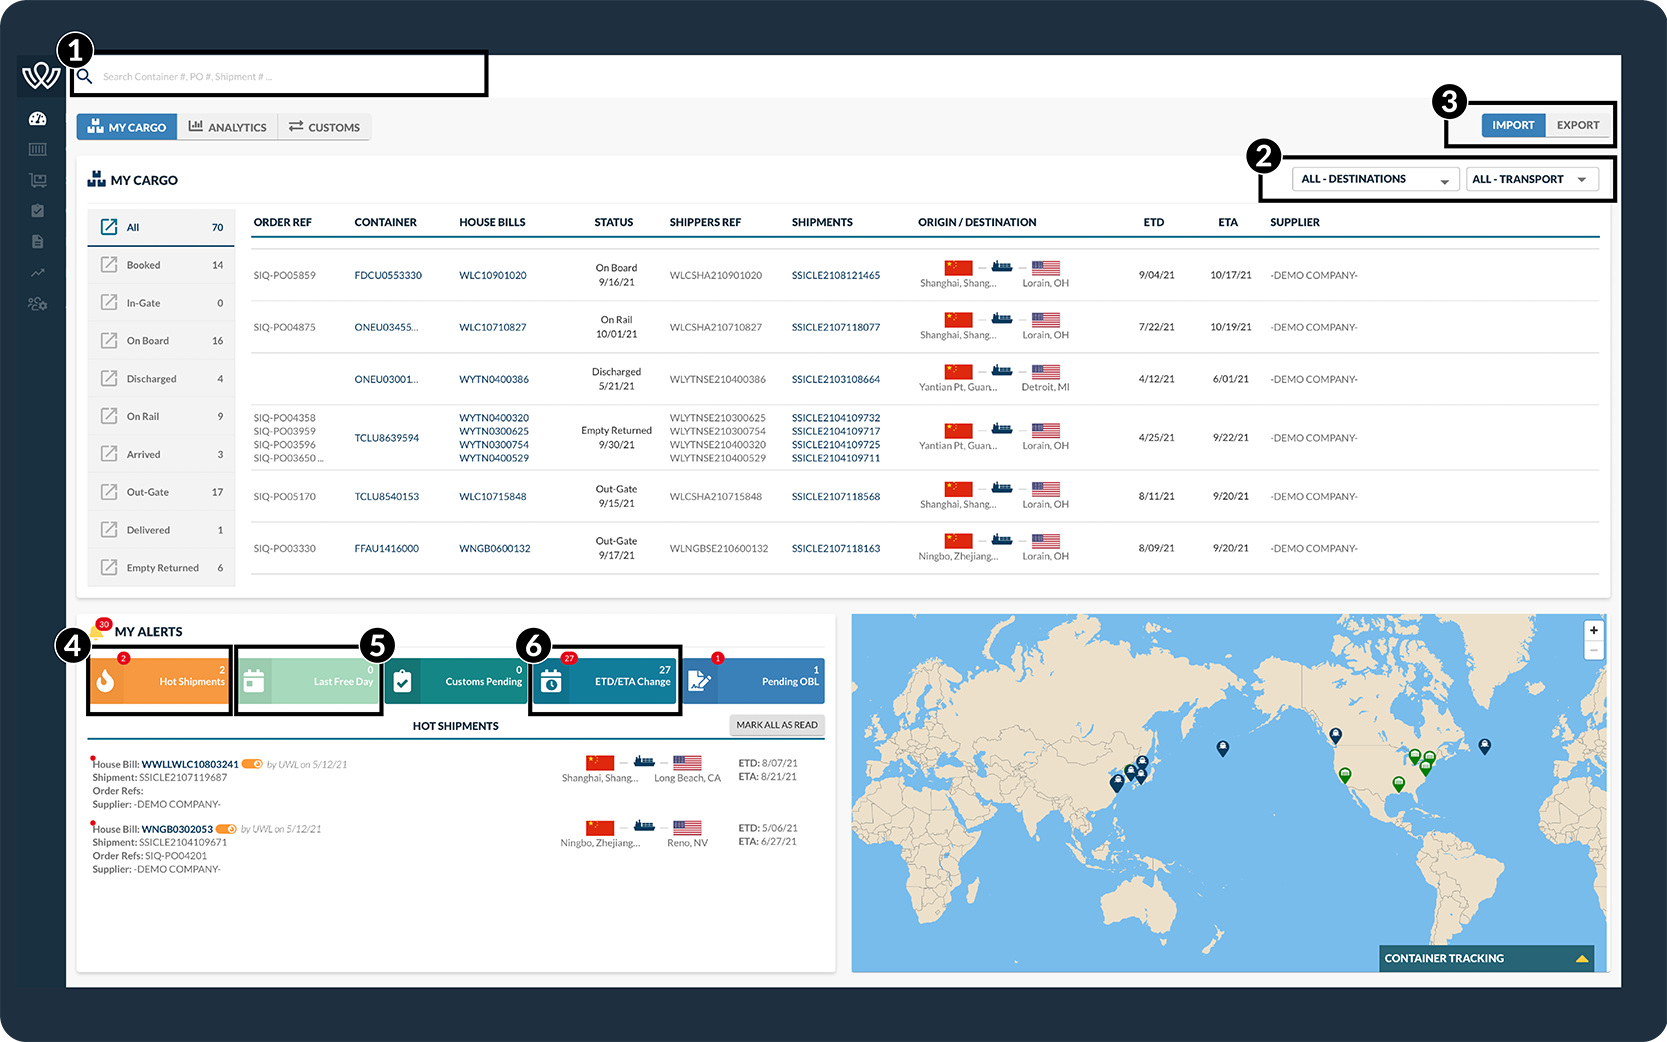This screenshot has width=1667, height=1042.
Task: Click the Mark All As Read button
Action: pos(776,725)
